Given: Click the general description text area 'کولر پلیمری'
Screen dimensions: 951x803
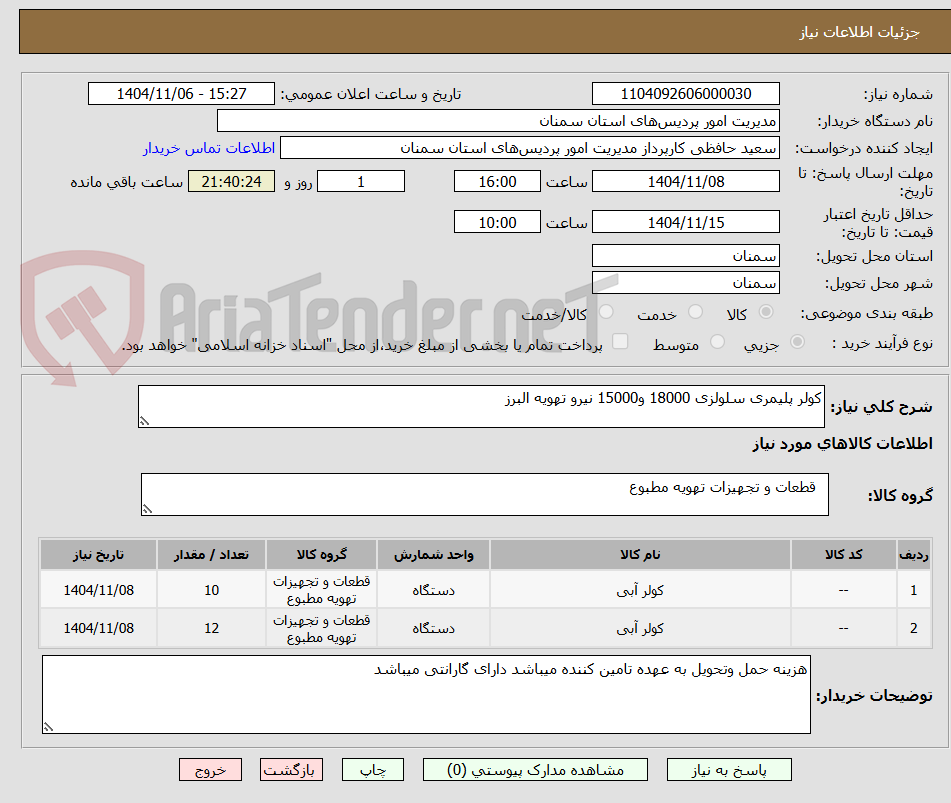Looking at the screenshot, I should pos(481,406).
